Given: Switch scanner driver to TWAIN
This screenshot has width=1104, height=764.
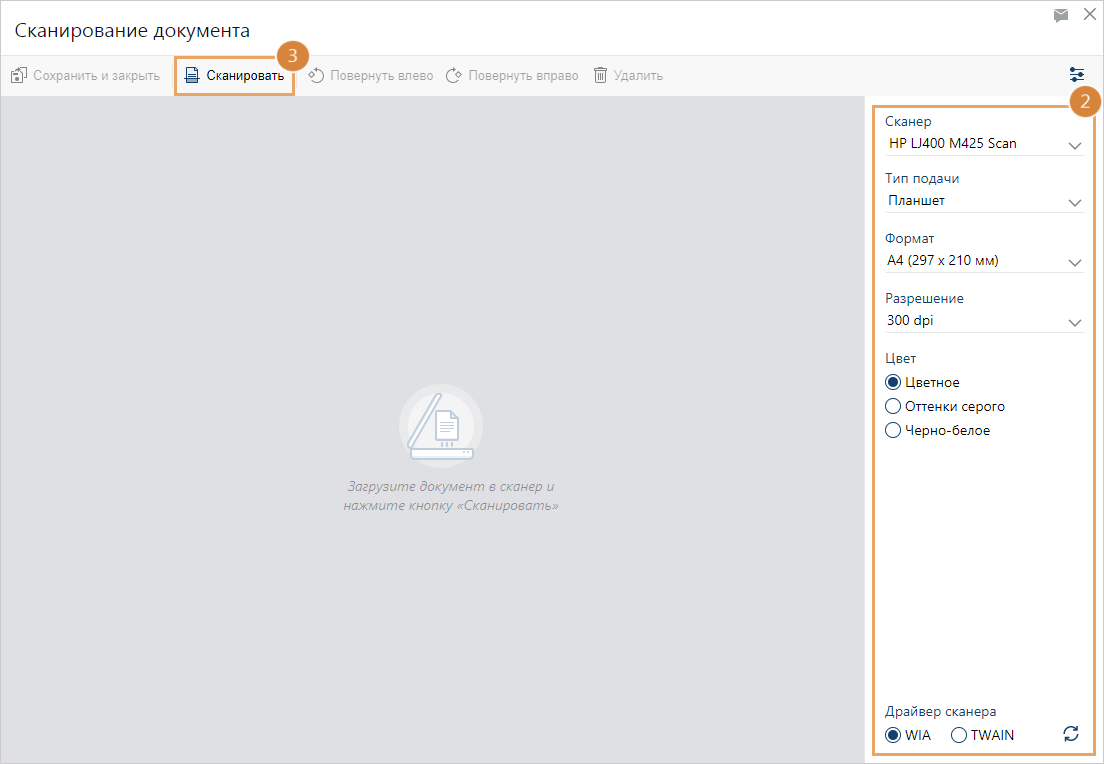Looking at the screenshot, I should [x=959, y=735].
